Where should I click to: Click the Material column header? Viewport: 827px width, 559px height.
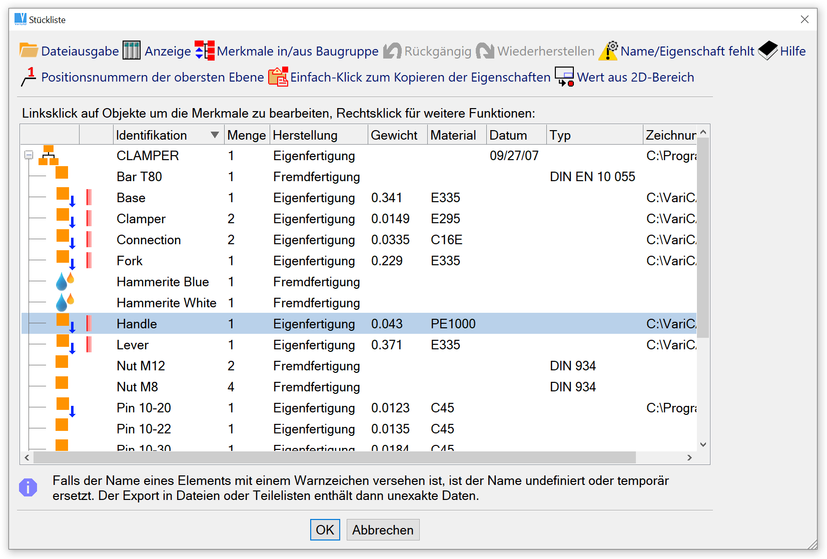(x=453, y=136)
